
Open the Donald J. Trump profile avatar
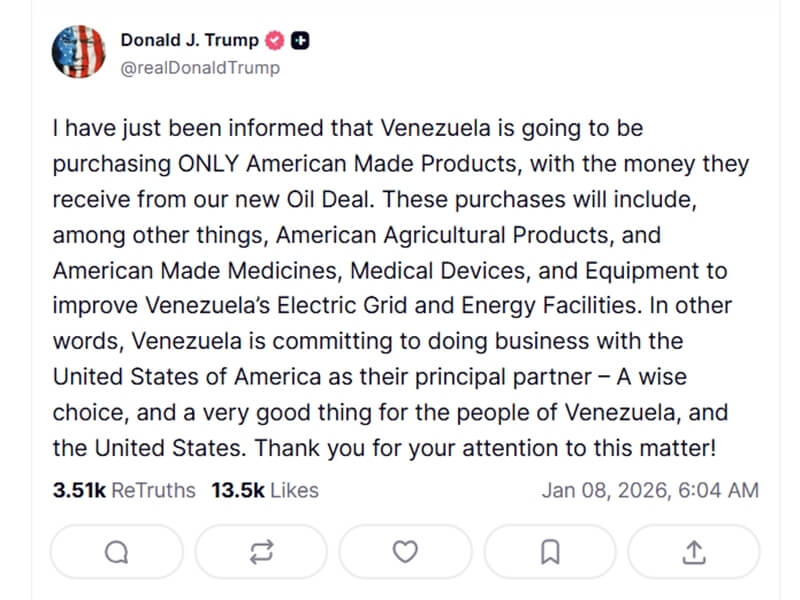77,53
